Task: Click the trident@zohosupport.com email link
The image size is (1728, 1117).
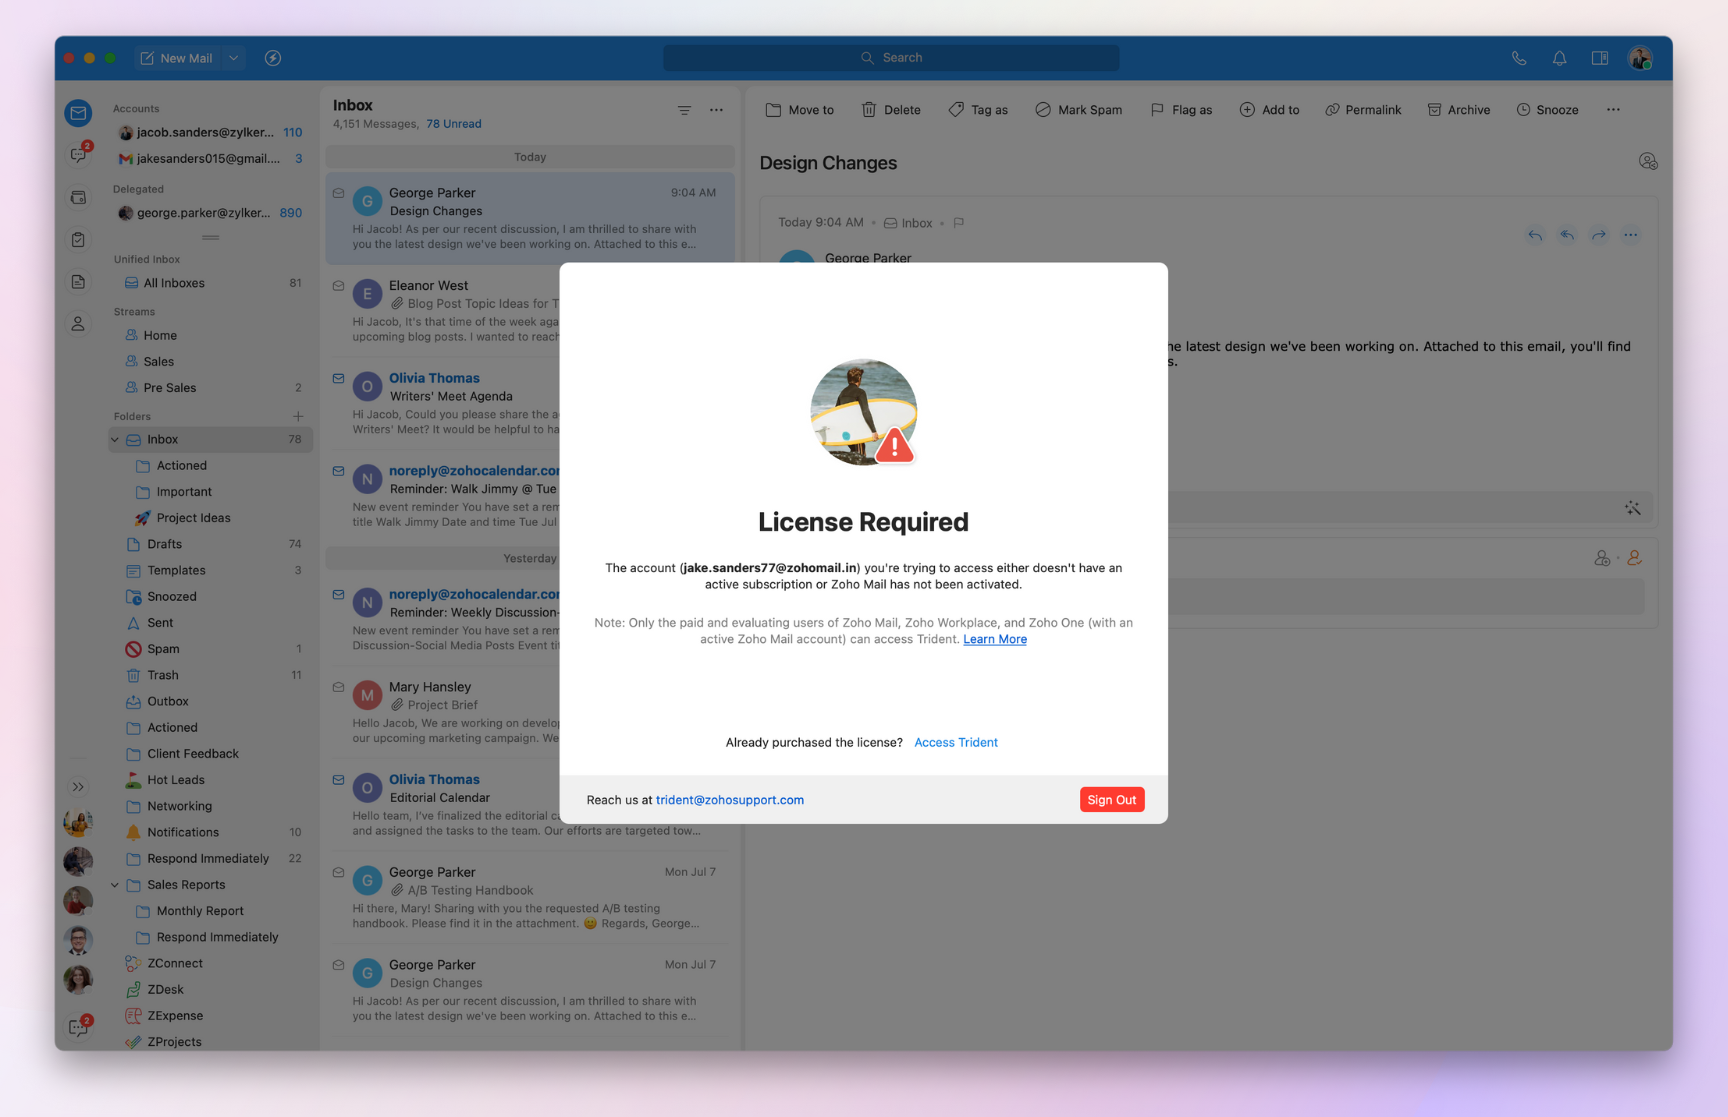Action: pos(730,800)
